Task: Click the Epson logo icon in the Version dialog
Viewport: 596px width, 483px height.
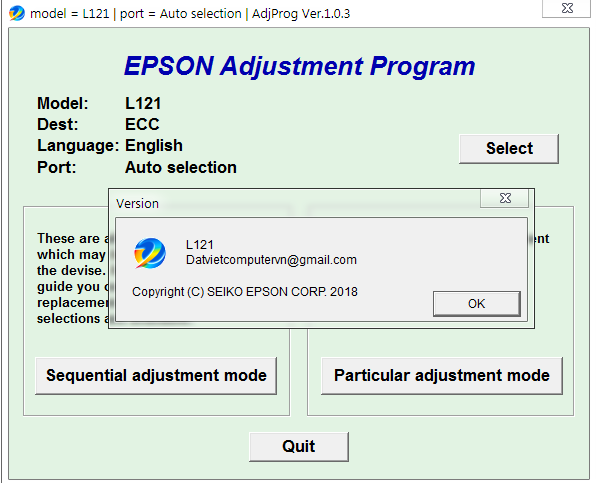Action: (150, 253)
